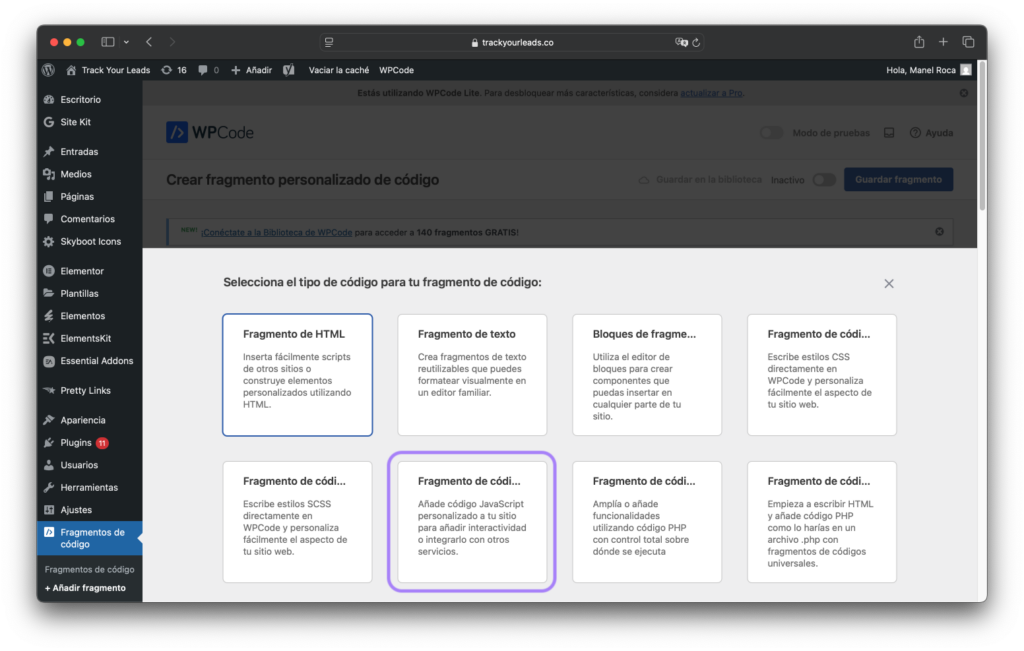Viewport: 1024px width, 651px height.
Task: Click Vaciar la caché in admin bar
Action: (x=338, y=70)
